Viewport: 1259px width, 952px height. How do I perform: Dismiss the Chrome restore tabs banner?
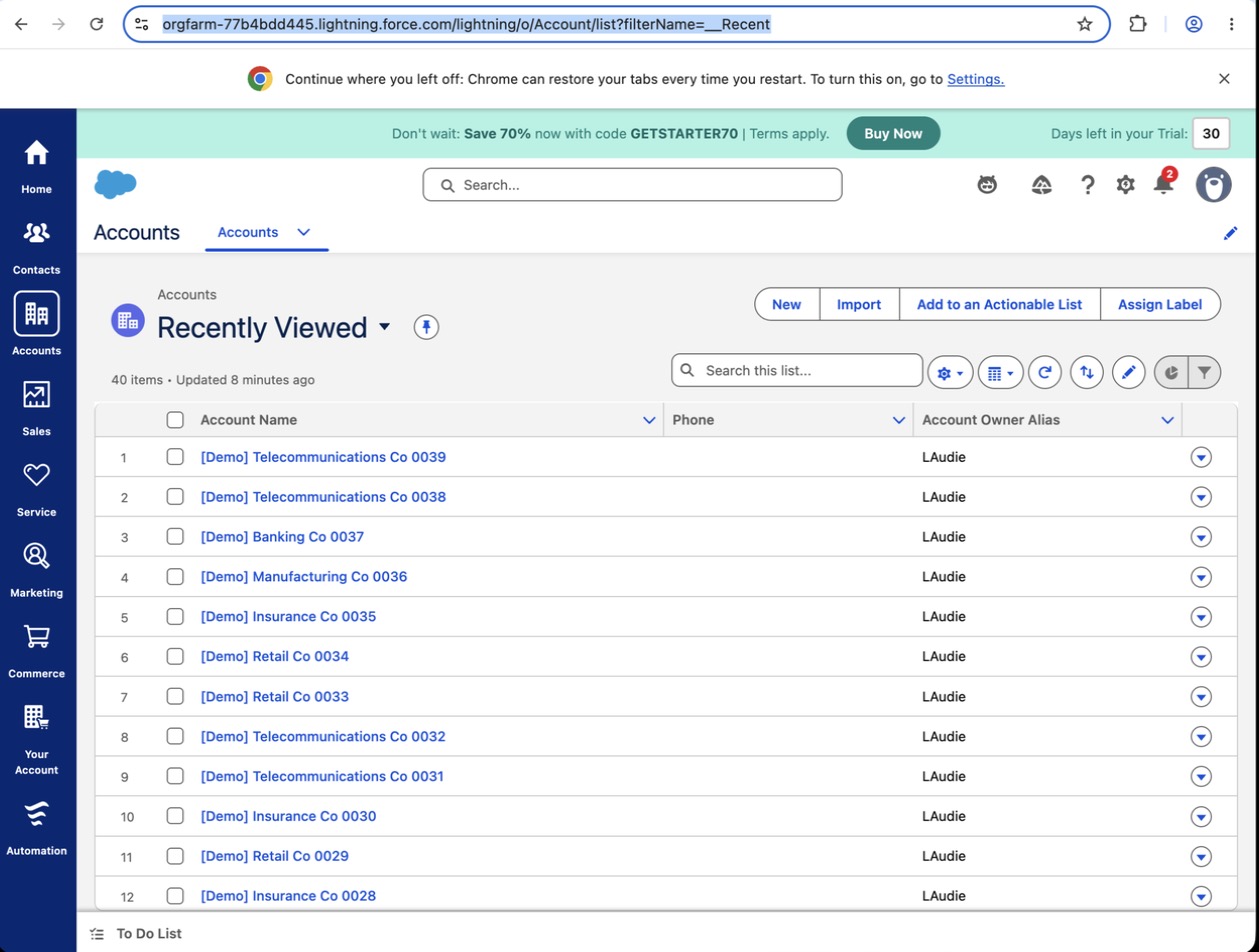1224,78
